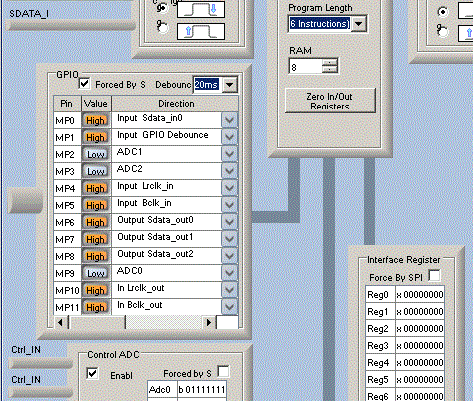The height and width of the screenshot is (401, 473).
Task: Click RAM stepper arrows
Action: tap(330, 66)
